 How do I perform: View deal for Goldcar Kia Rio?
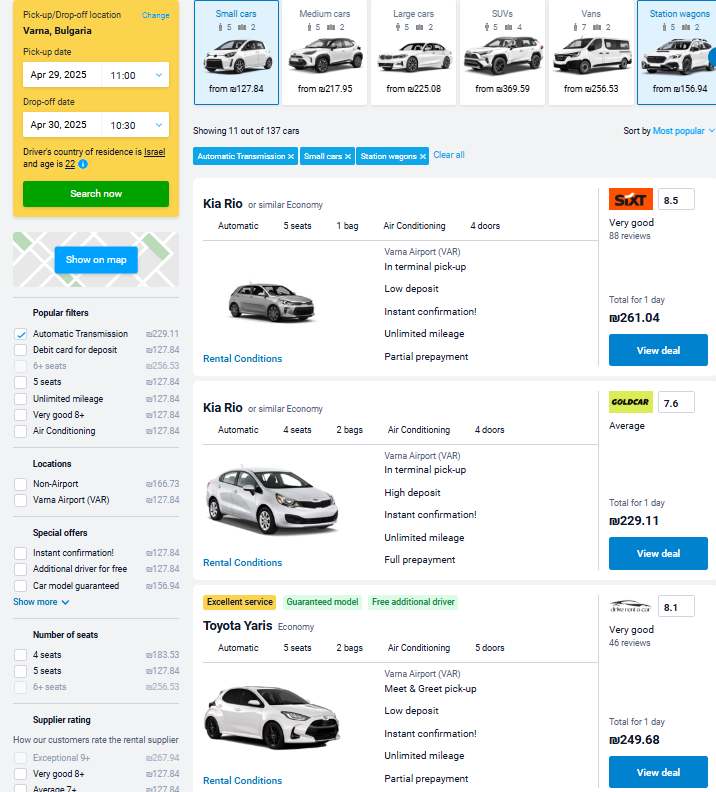point(658,554)
